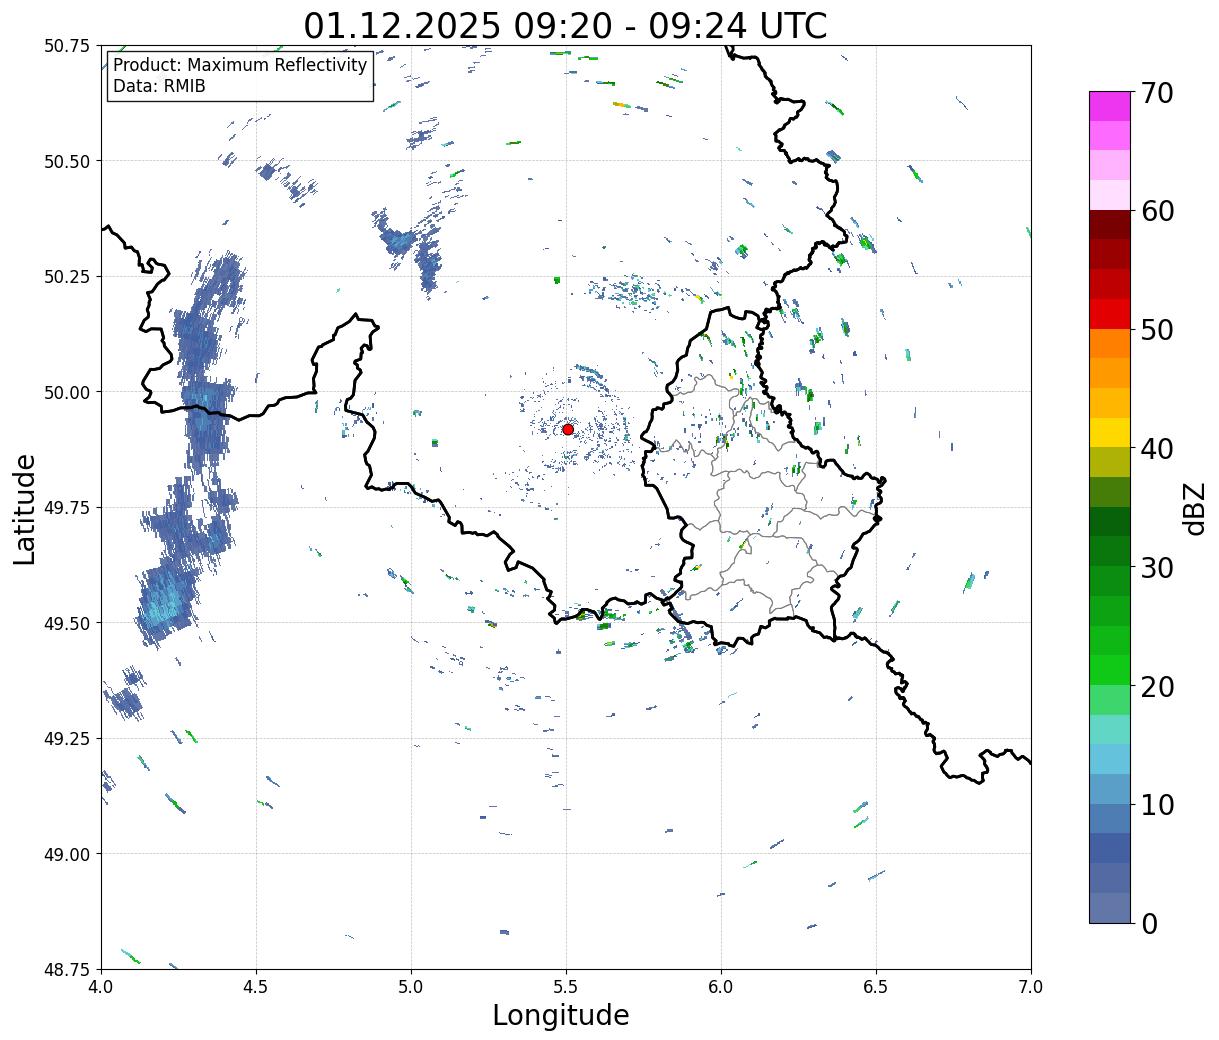Click the longitude tick label 5.0

pyautogui.click(x=411, y=986)
